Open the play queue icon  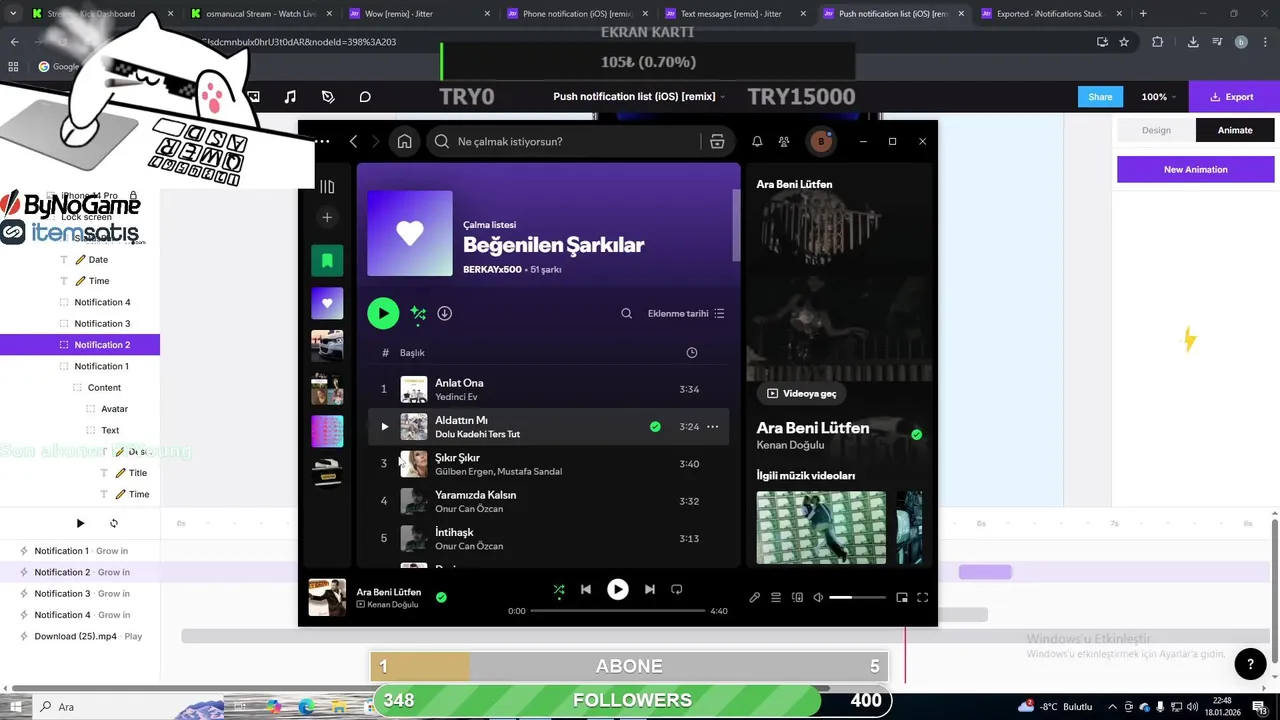point(776,598)
